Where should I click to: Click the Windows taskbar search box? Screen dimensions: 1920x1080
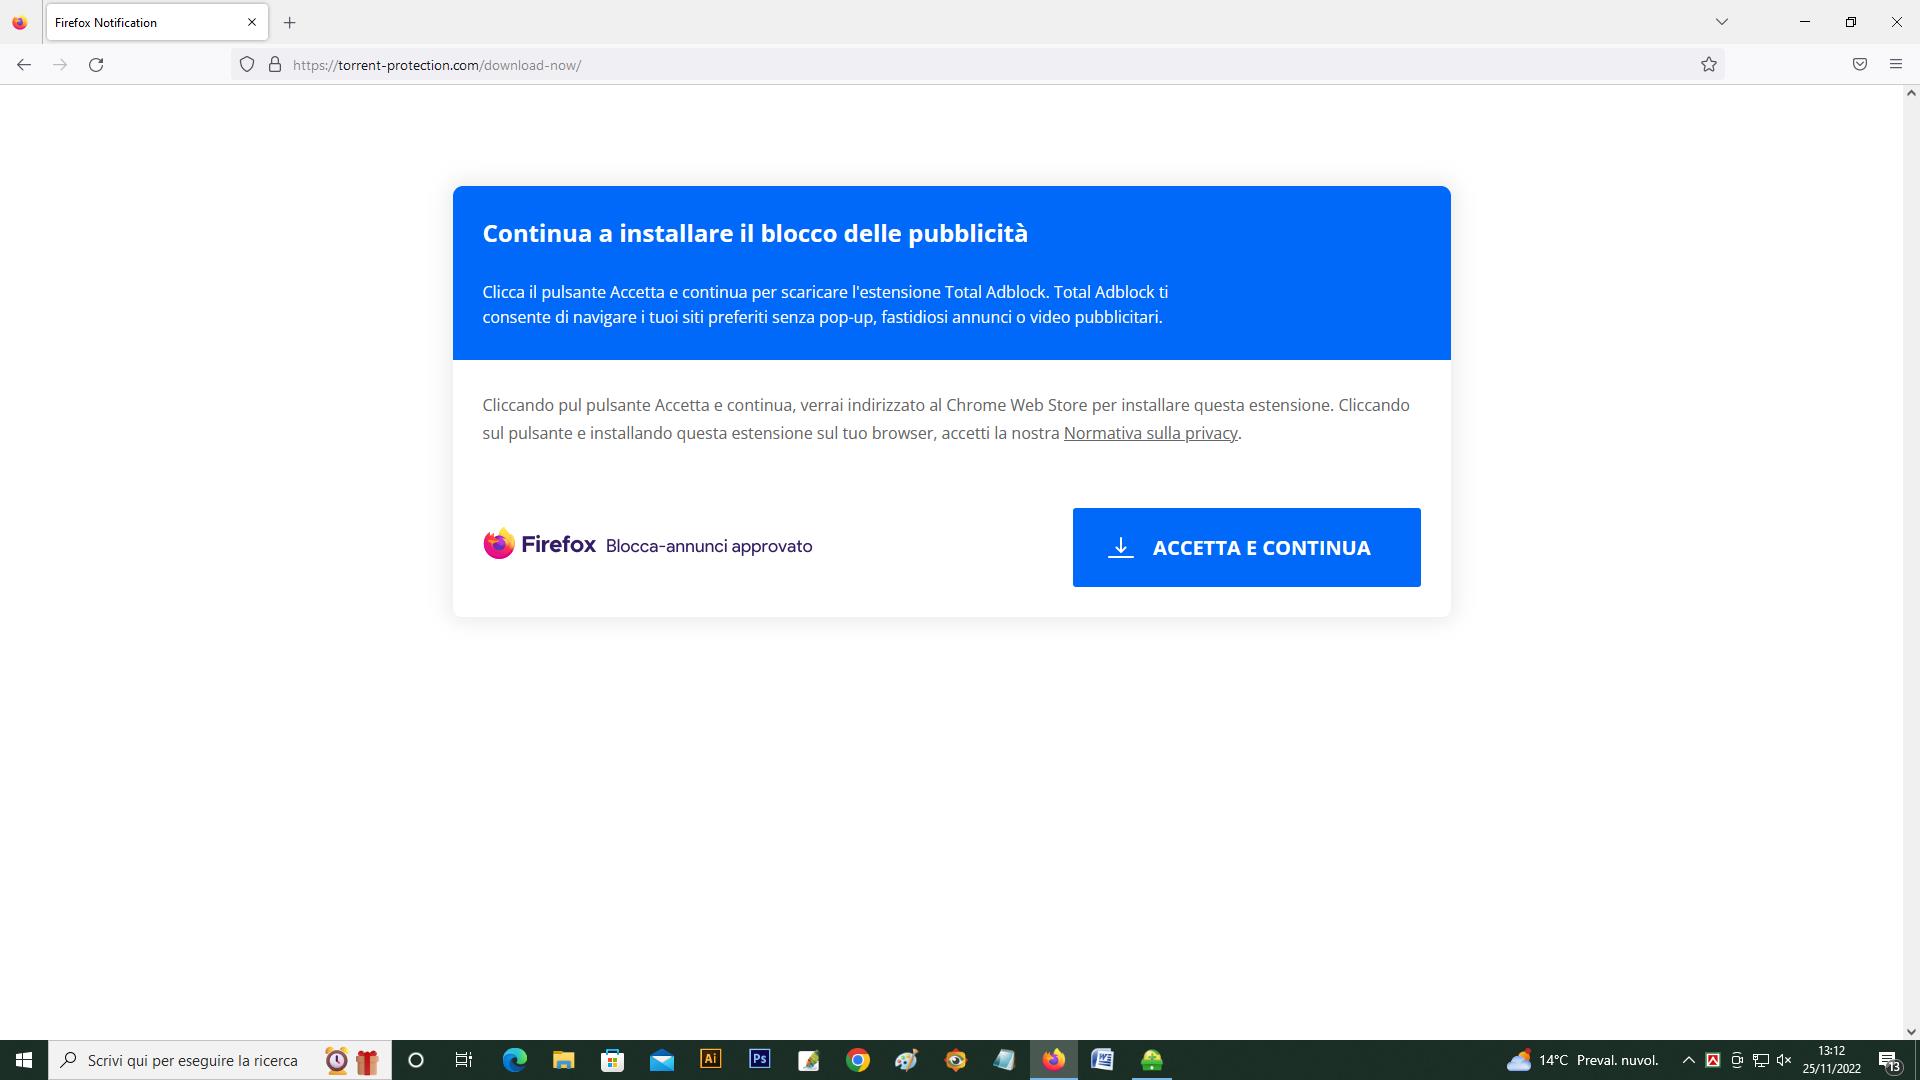click(x=192, y=1060)
